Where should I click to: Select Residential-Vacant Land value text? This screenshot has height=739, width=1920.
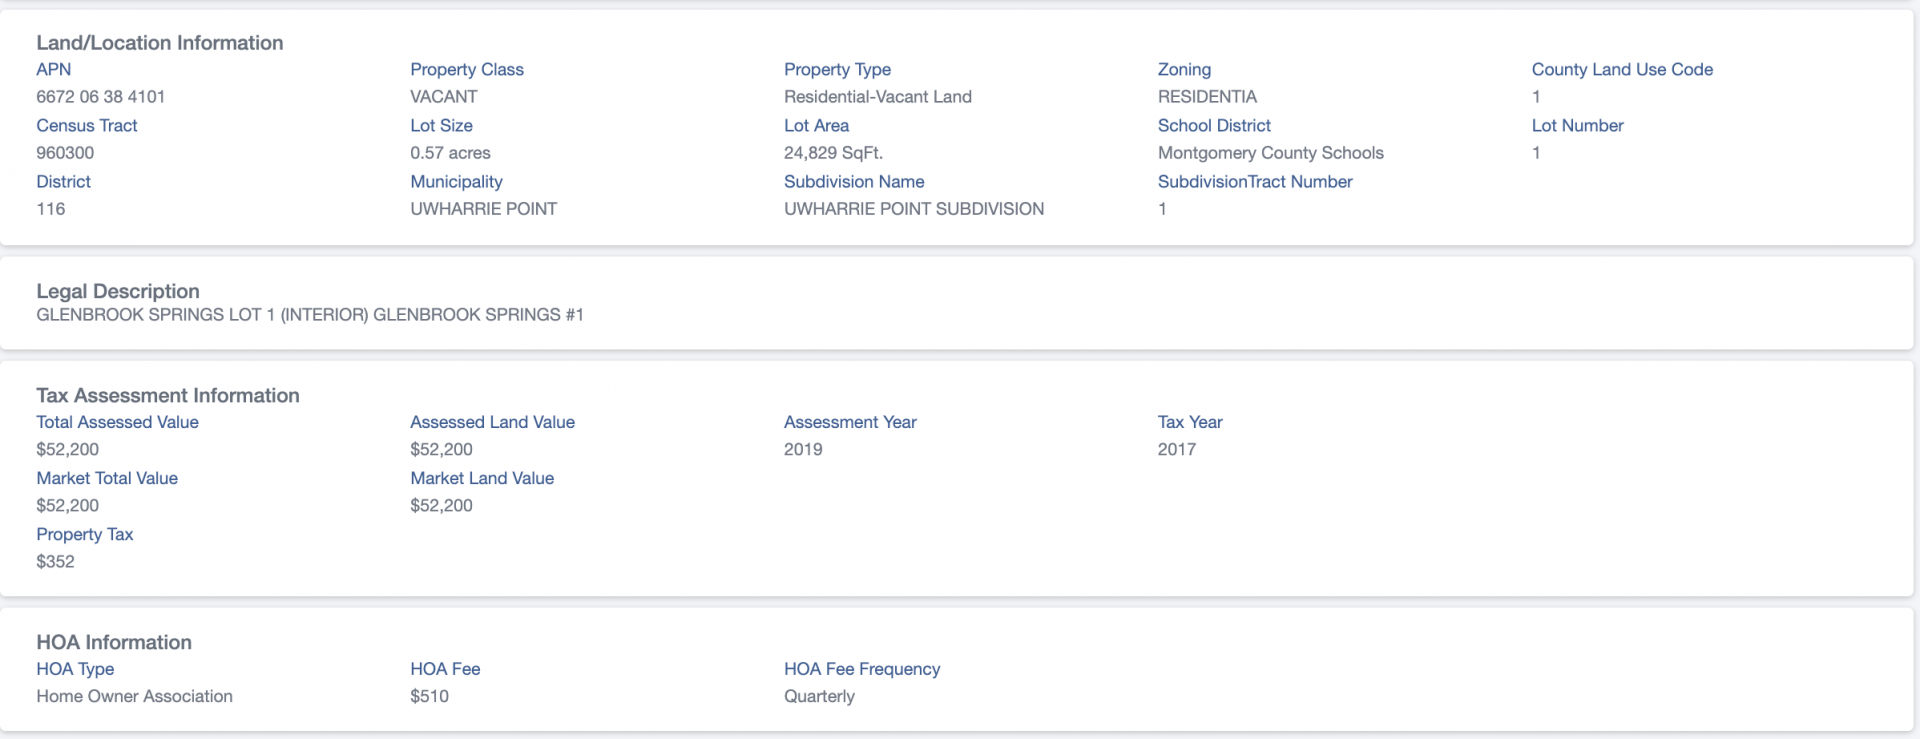pos(878,97)
